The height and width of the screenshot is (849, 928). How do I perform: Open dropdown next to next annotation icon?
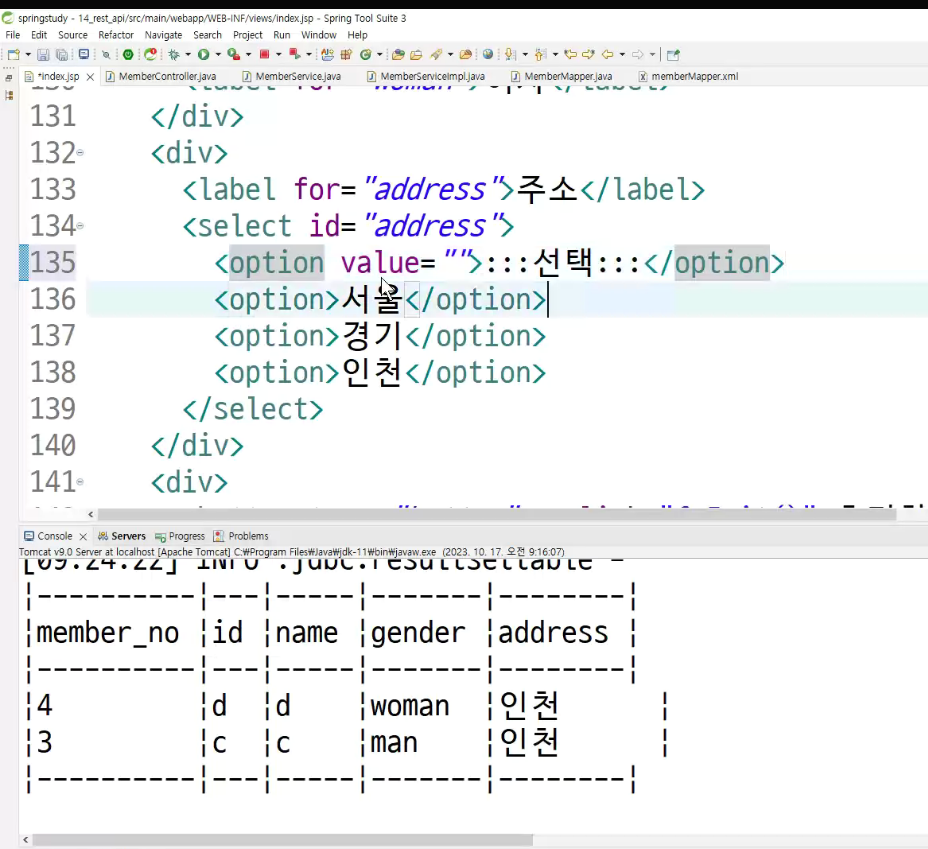[x=525, y=54]
